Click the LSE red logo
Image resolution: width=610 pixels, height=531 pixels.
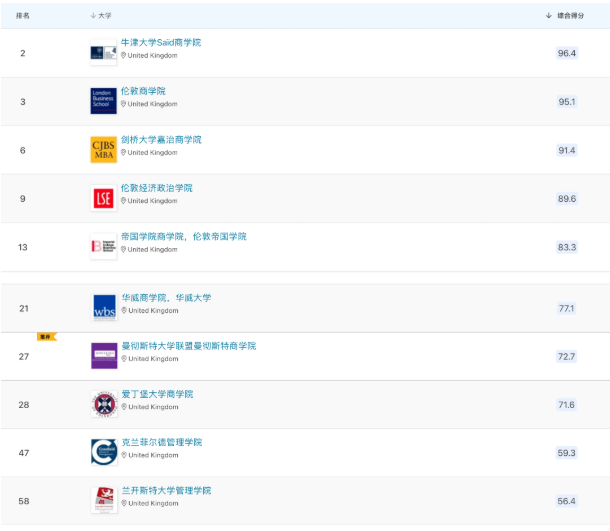click(103, 198)
